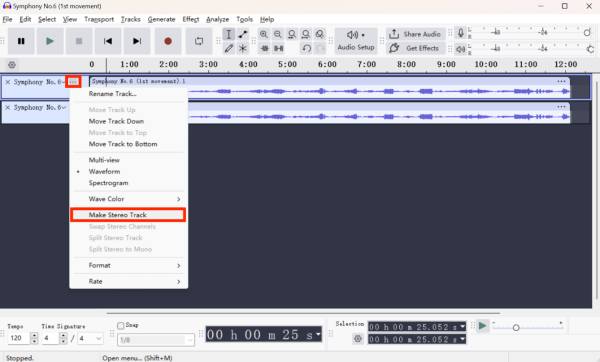Close the first Symphony No. 6 track
The width and height of the screenshot is (600, 362).
click(7, 82)
